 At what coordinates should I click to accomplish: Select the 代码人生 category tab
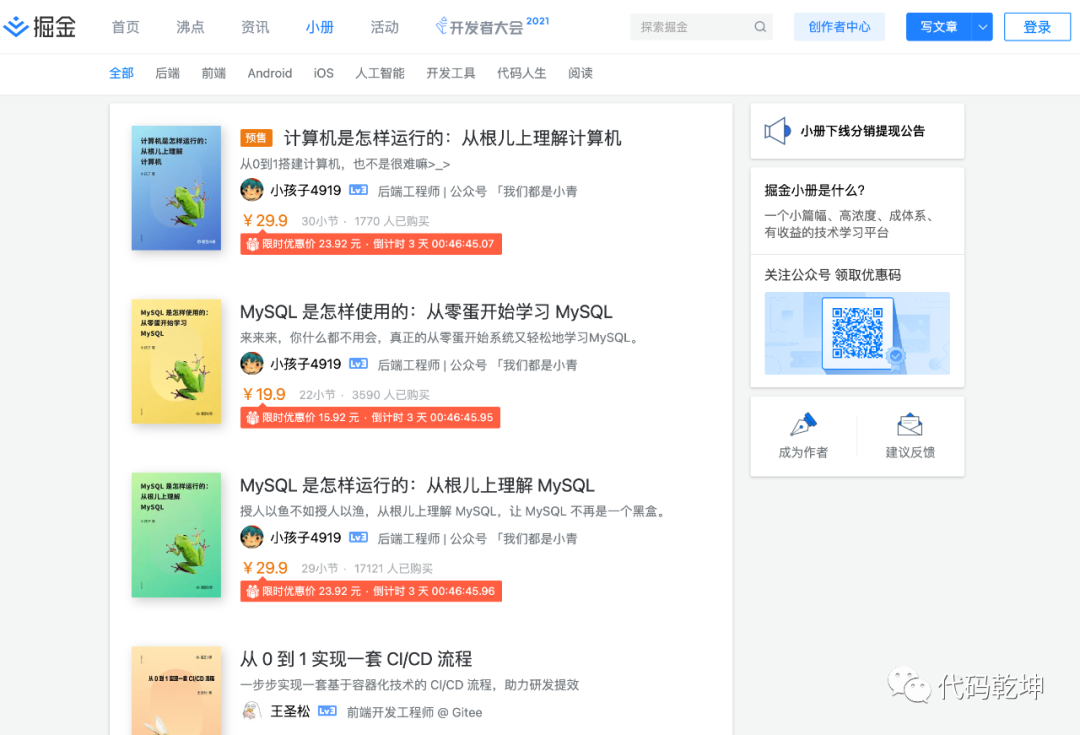[x=521, y=73]
